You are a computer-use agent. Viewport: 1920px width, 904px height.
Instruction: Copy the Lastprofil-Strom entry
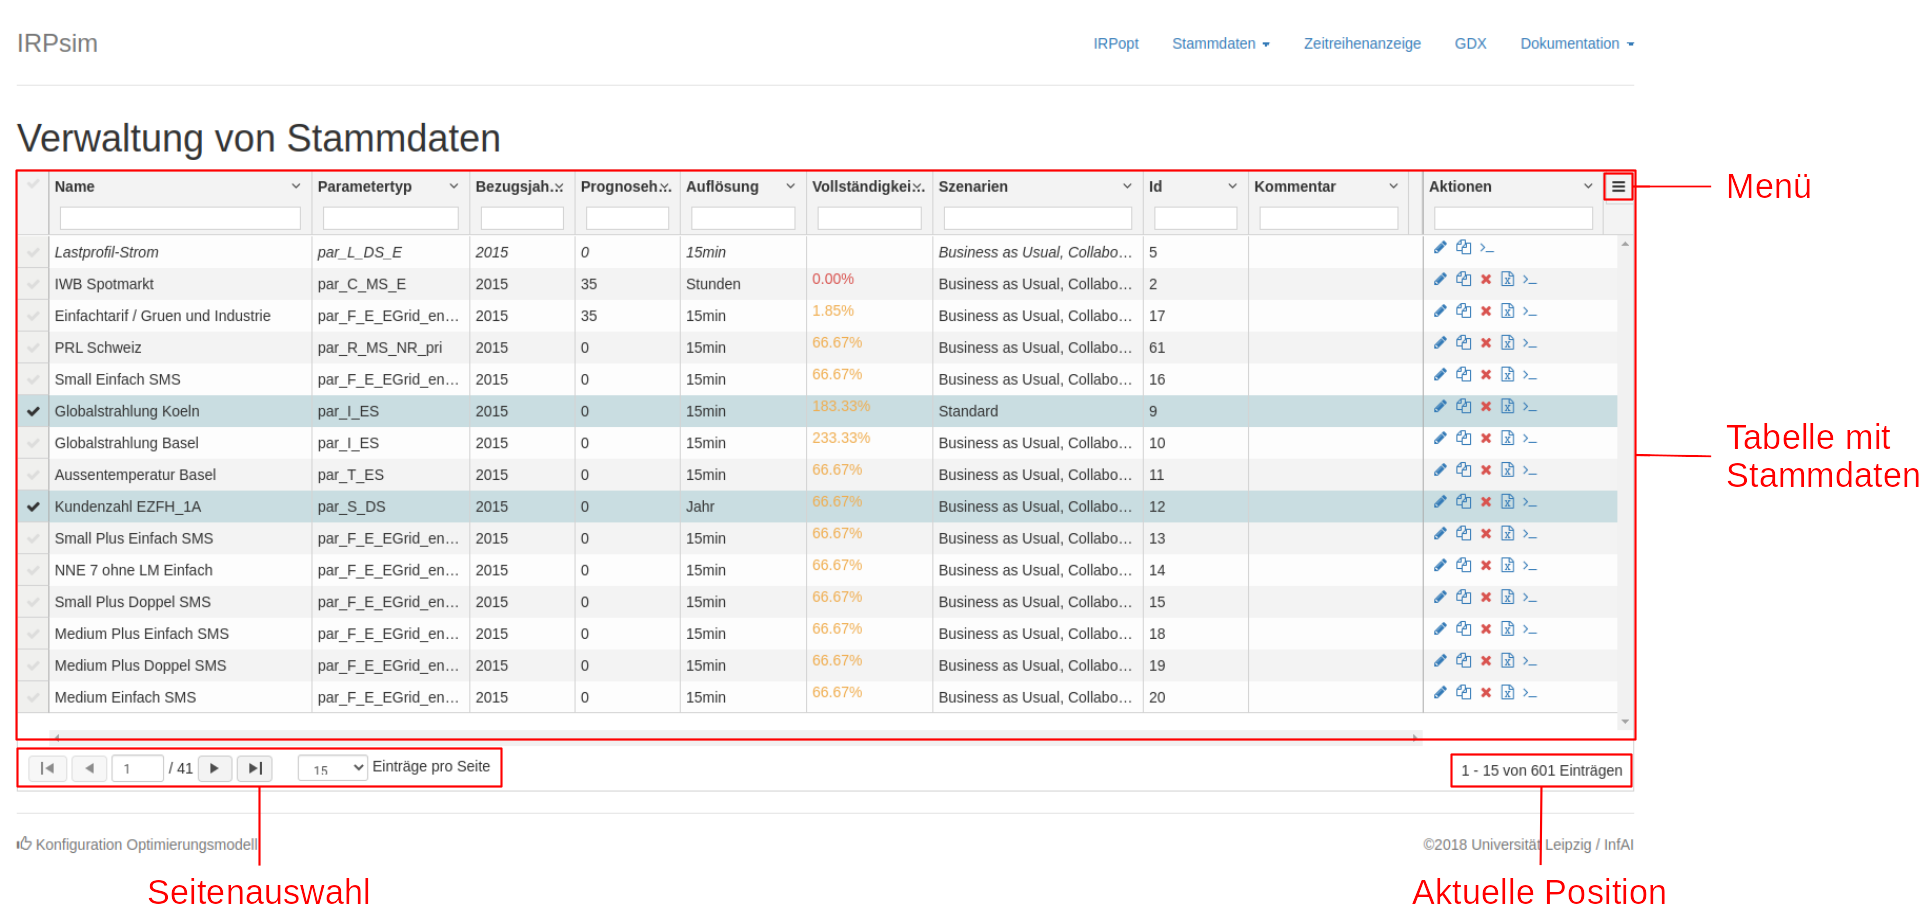pos(1463,247)
